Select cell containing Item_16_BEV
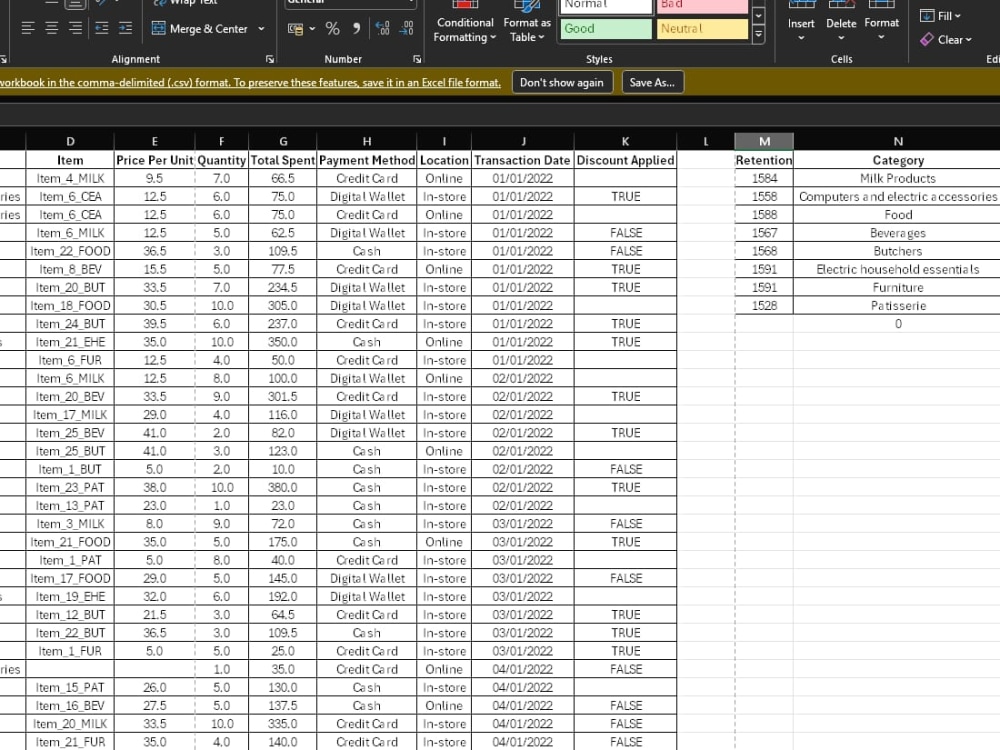This screenshot has height=750, width=1000. (x=70, y=705)
